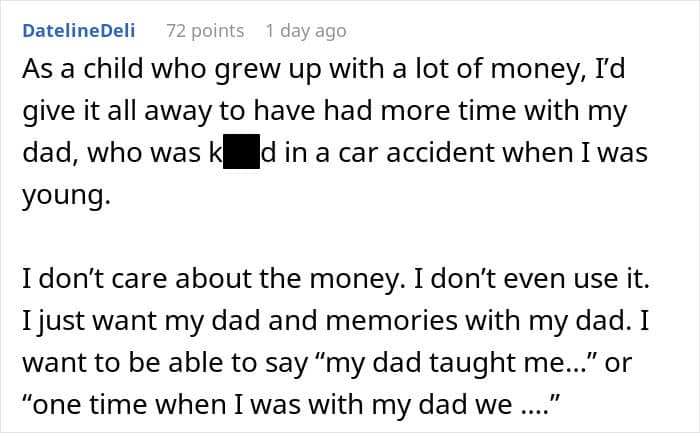Open the DatelineDeli user profile link

pos(79,31)
